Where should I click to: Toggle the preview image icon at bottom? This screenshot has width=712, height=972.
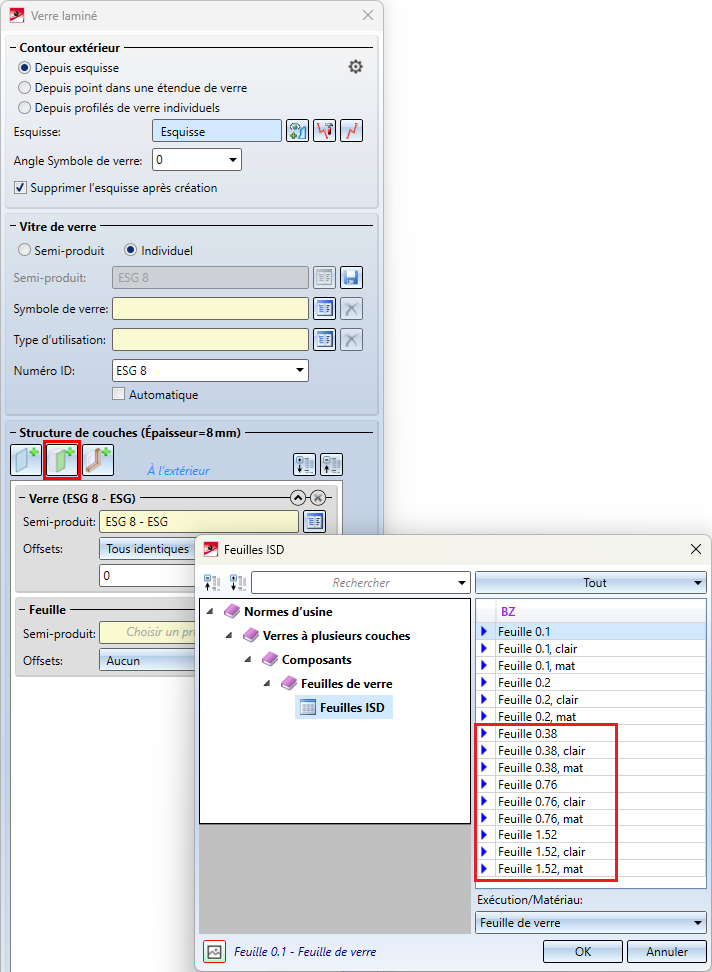pos(214,952)
